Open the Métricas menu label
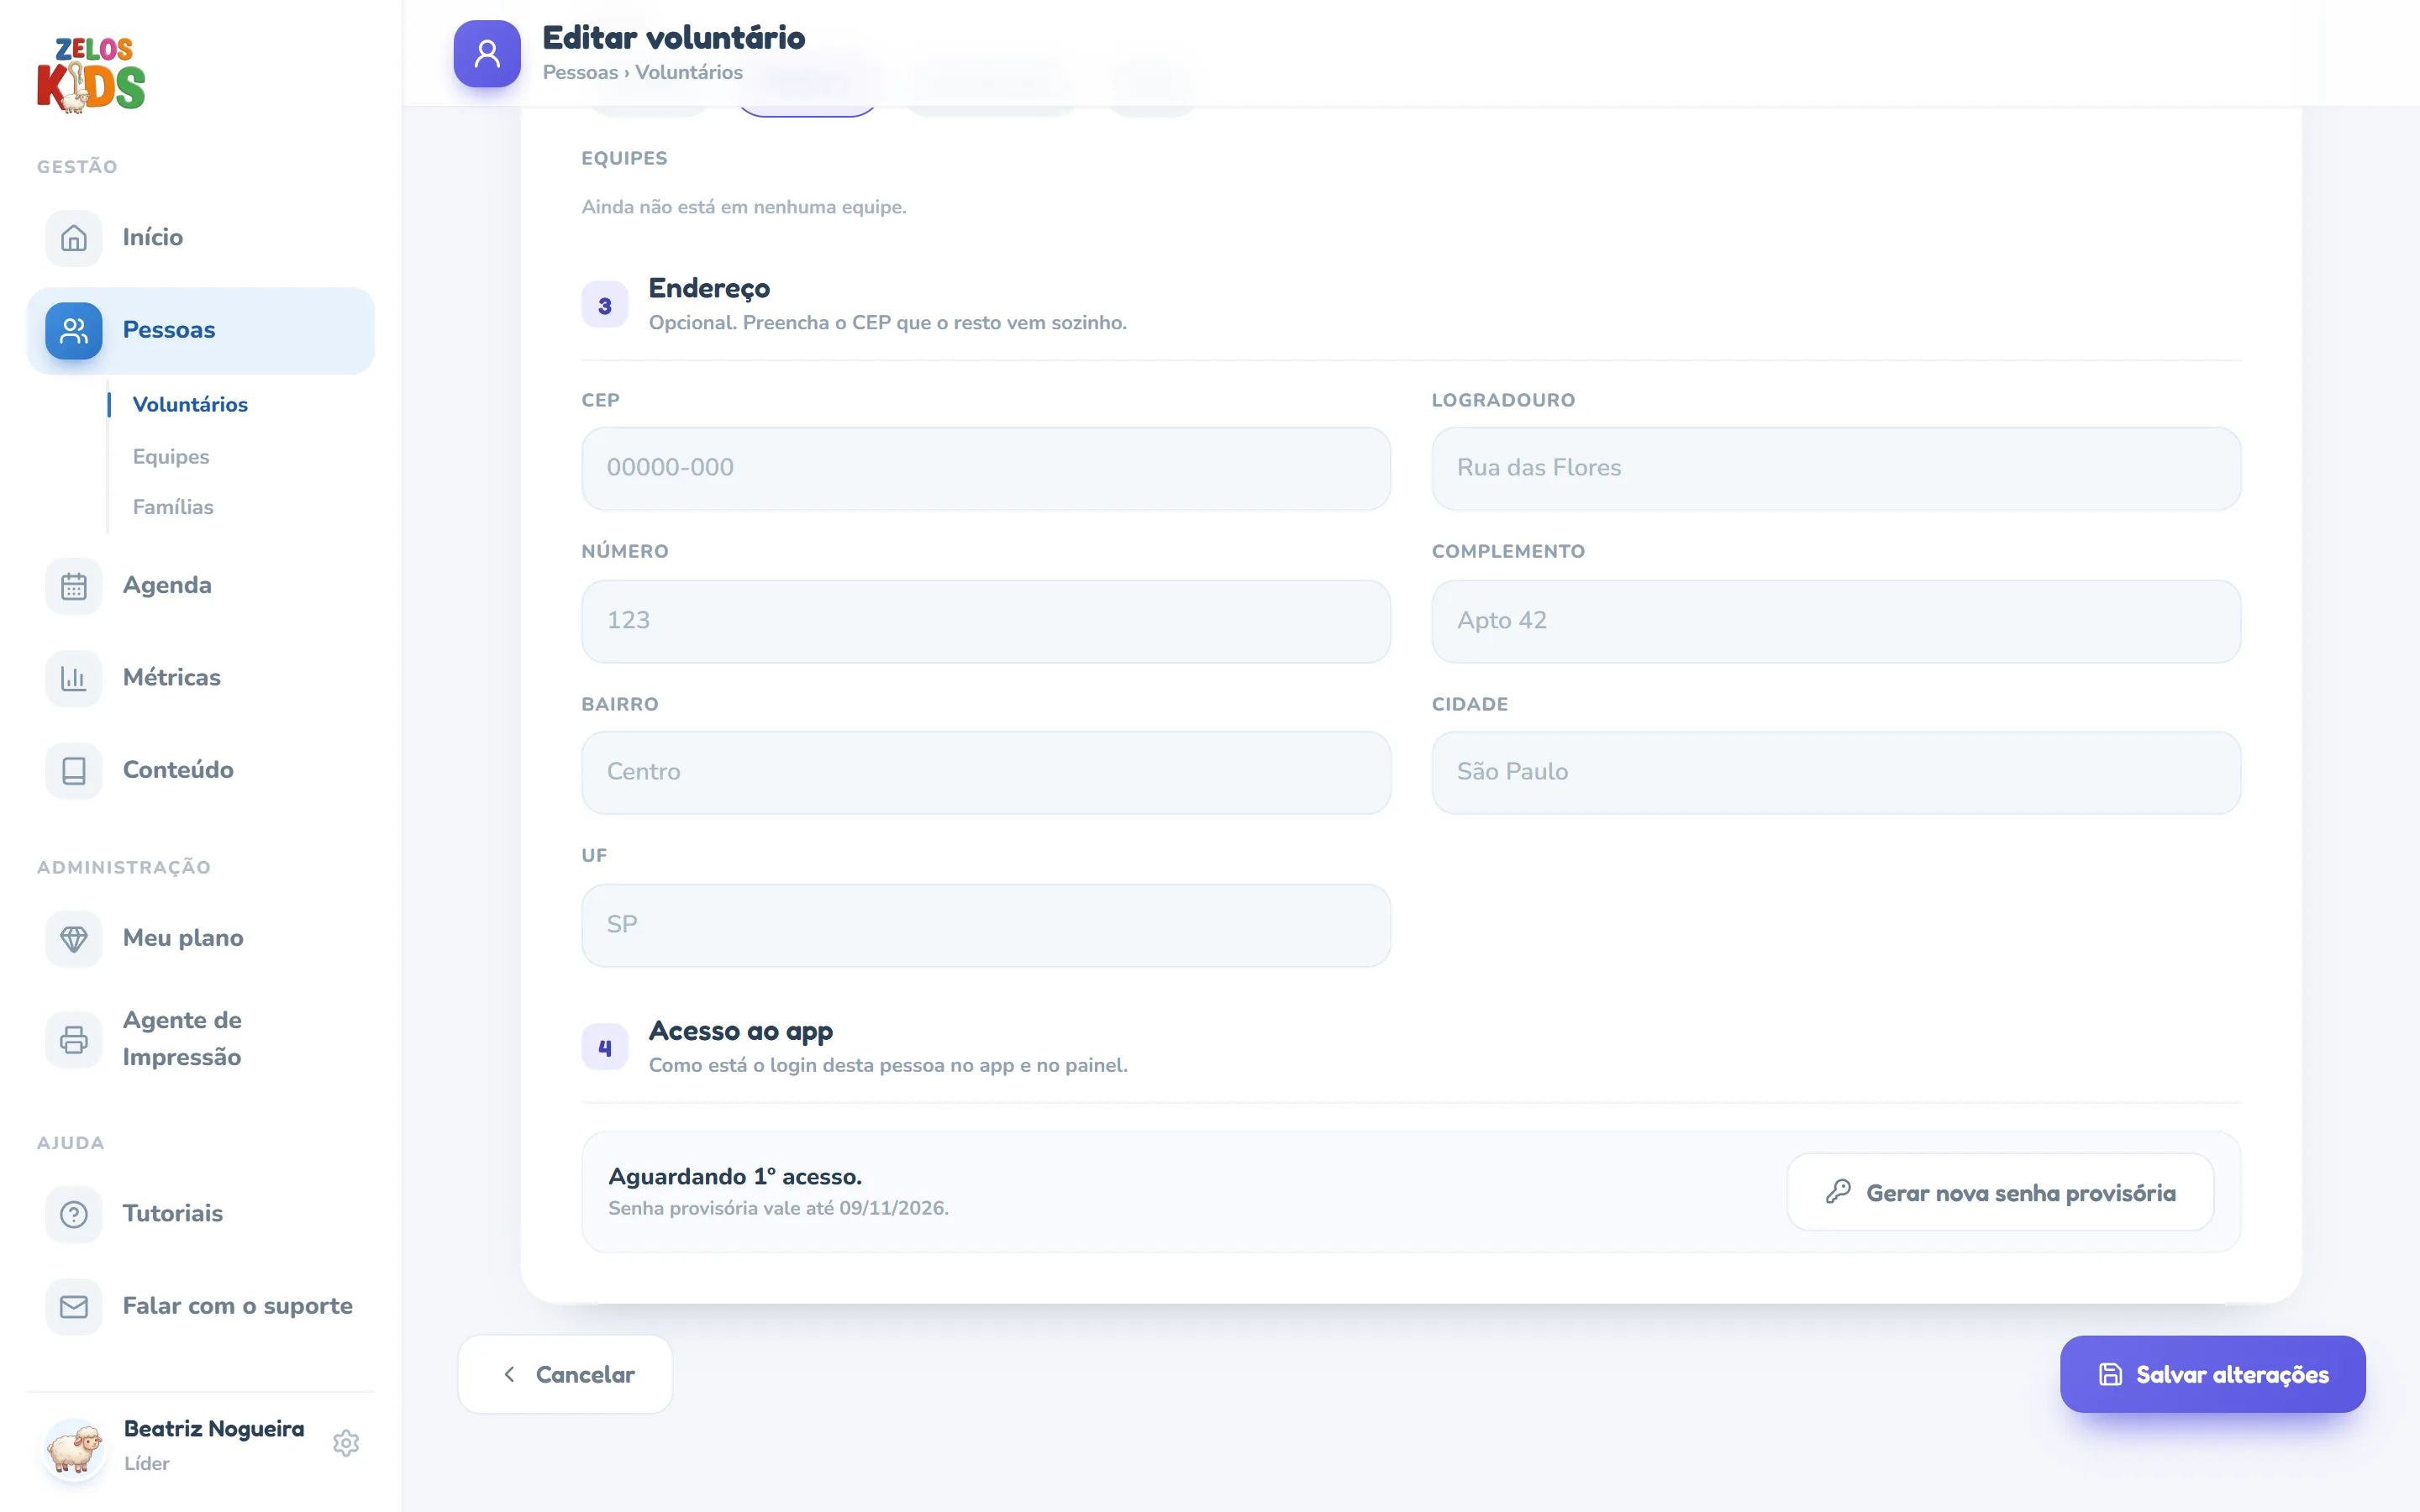This screenshot has height=1512, width=2420. click(172, 677)
